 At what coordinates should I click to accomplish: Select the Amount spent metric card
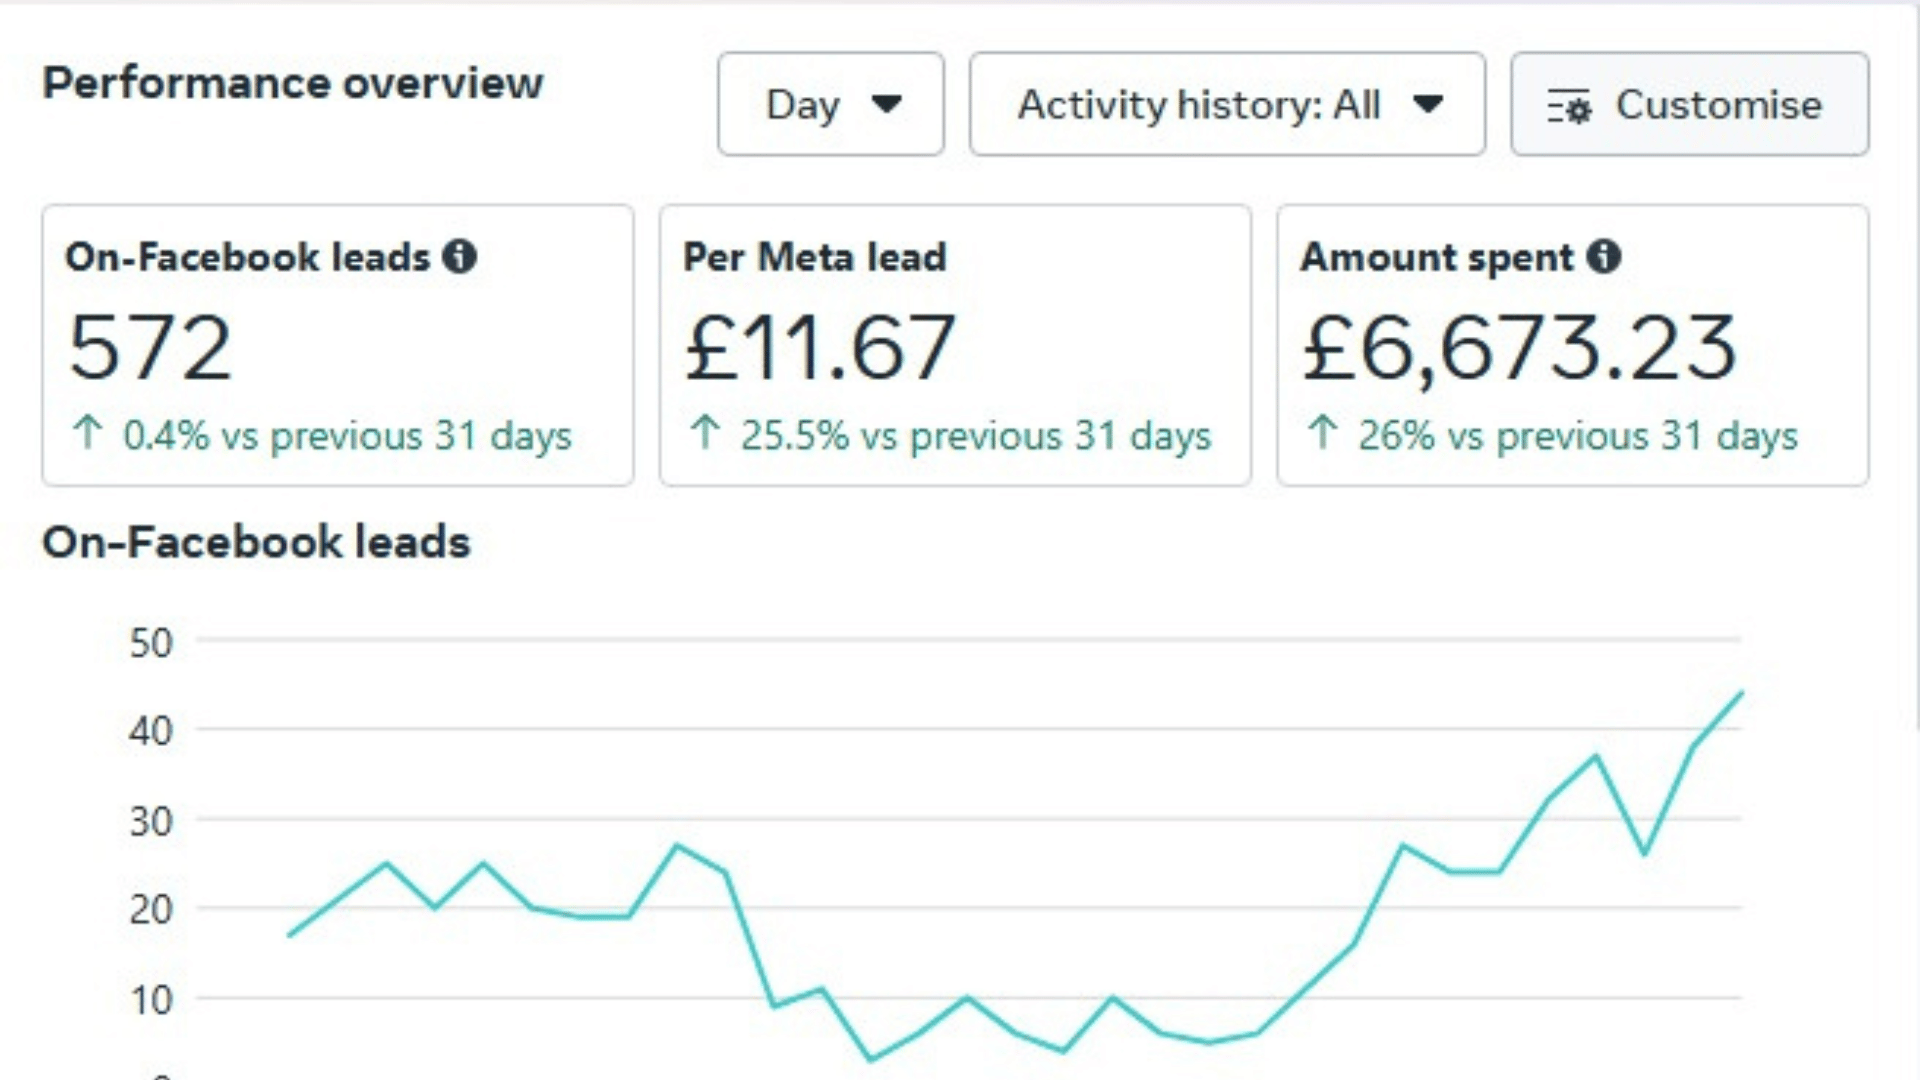click(x=1572, y=345)
